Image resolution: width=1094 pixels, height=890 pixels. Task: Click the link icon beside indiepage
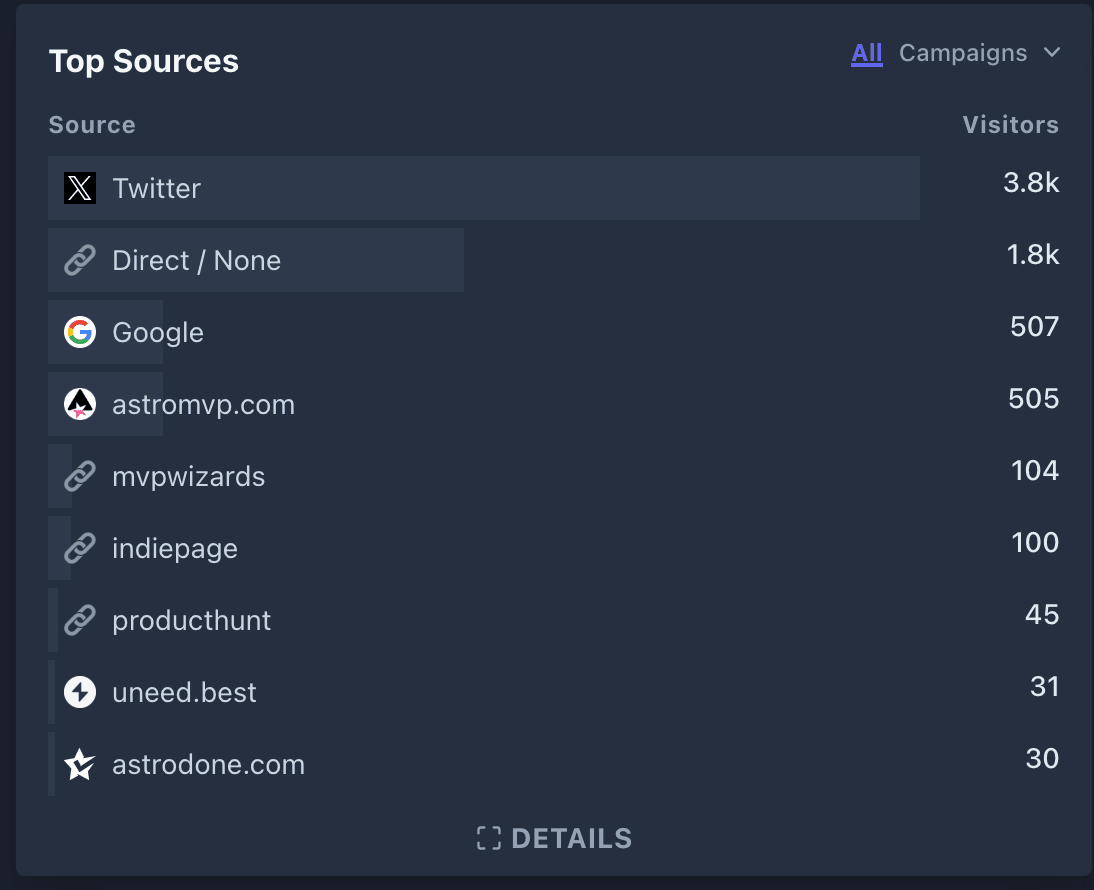(79, 548)
